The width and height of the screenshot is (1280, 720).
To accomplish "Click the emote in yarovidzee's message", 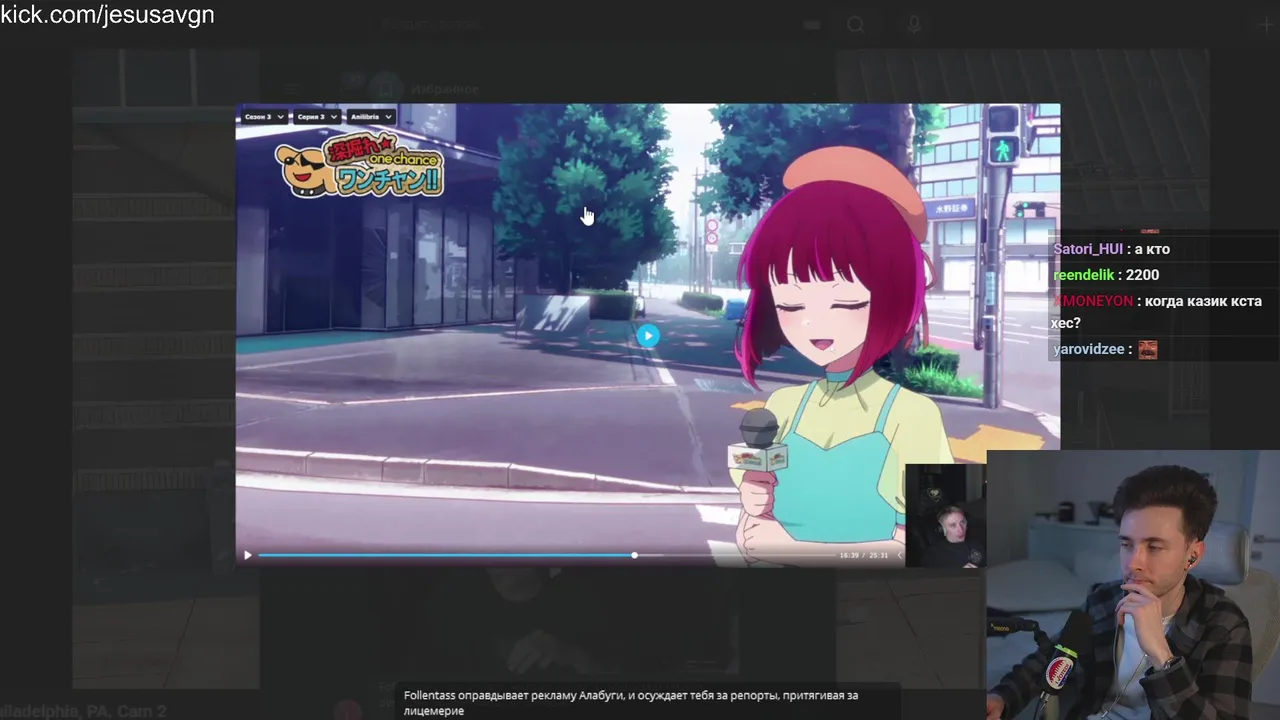I will tap(1147, 349).
